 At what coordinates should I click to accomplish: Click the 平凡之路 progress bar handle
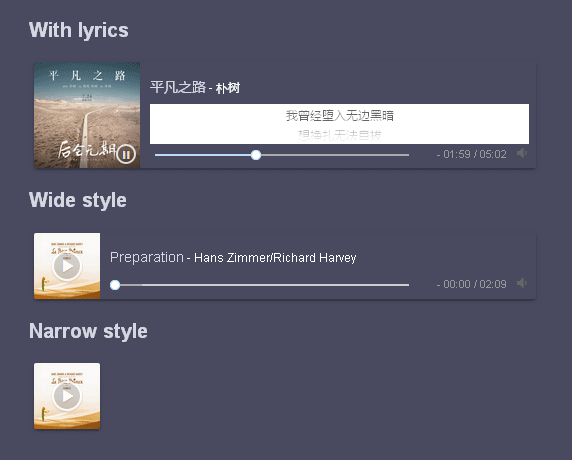[x=256, y=155]
